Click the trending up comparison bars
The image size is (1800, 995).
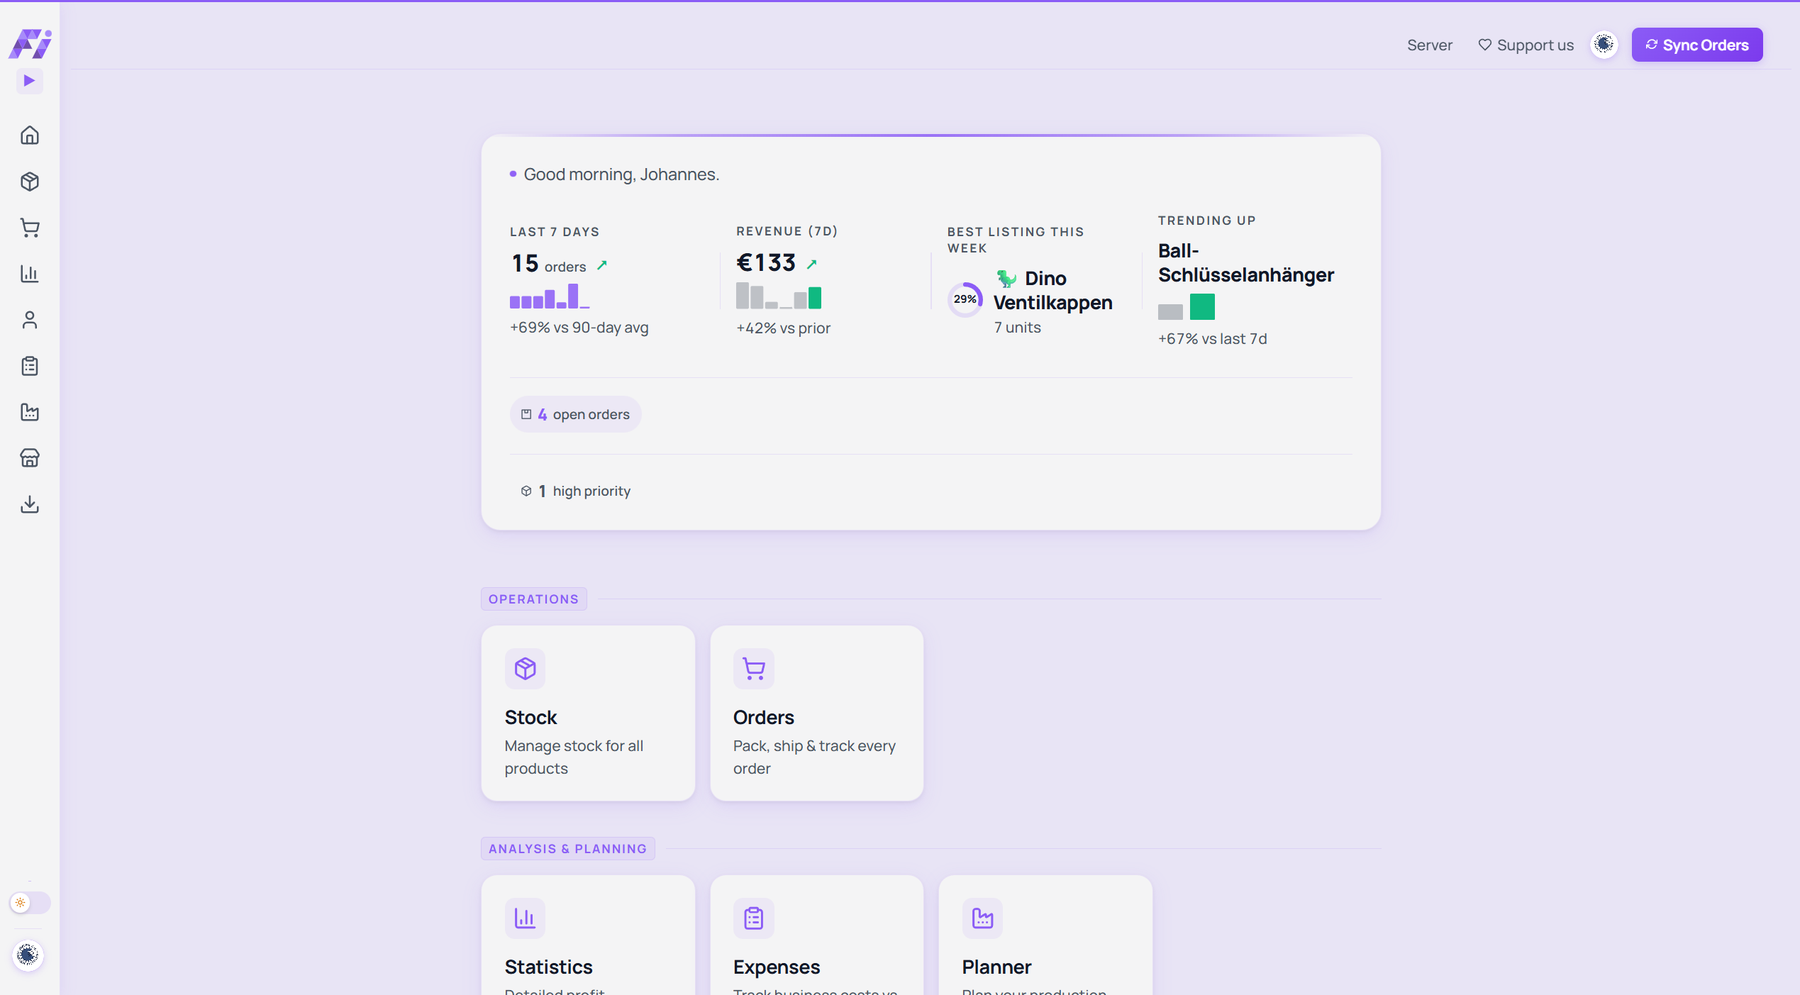1186,307
